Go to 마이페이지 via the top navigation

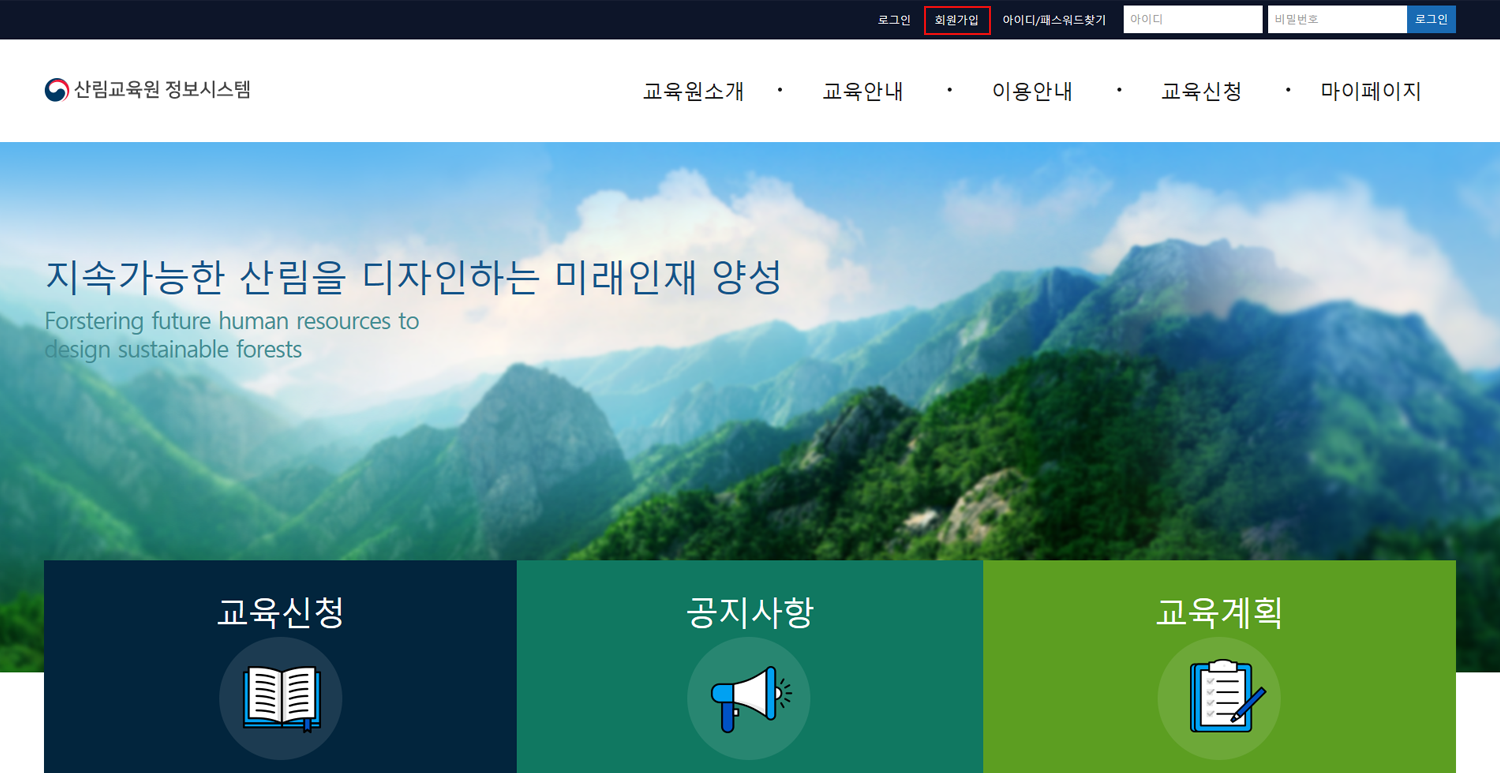tap(1371, 90)
